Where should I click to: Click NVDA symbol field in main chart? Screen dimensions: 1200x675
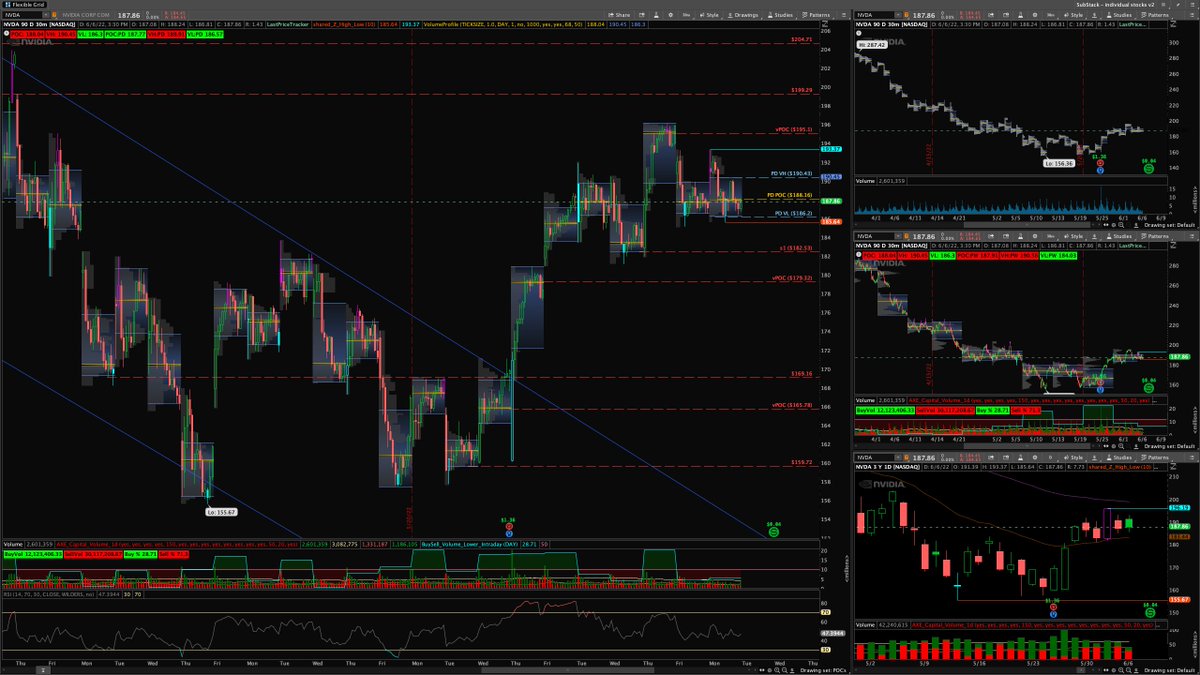(x=22, y=15)
